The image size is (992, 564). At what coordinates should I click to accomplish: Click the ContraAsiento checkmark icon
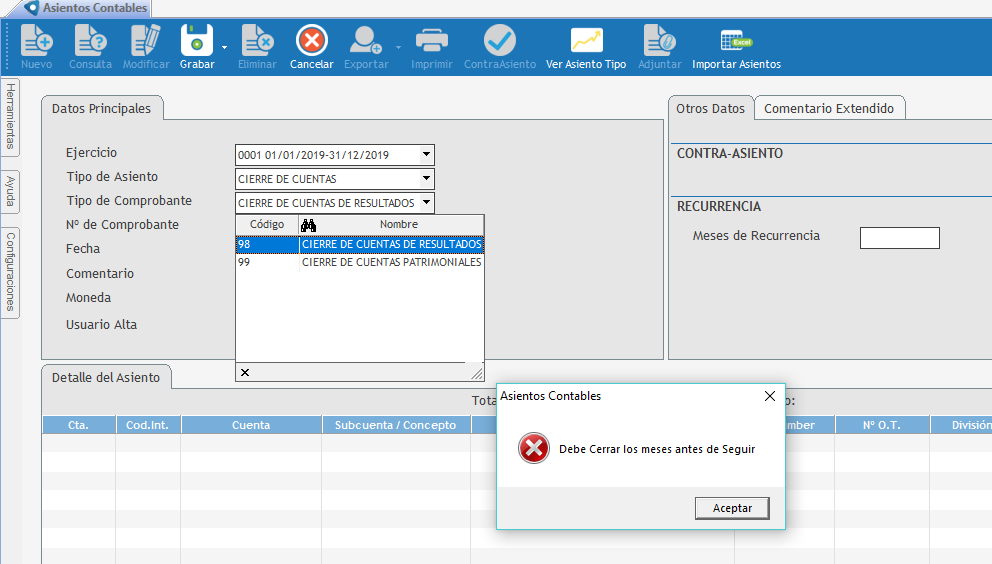pyautogui.click(x=500, y=41)
